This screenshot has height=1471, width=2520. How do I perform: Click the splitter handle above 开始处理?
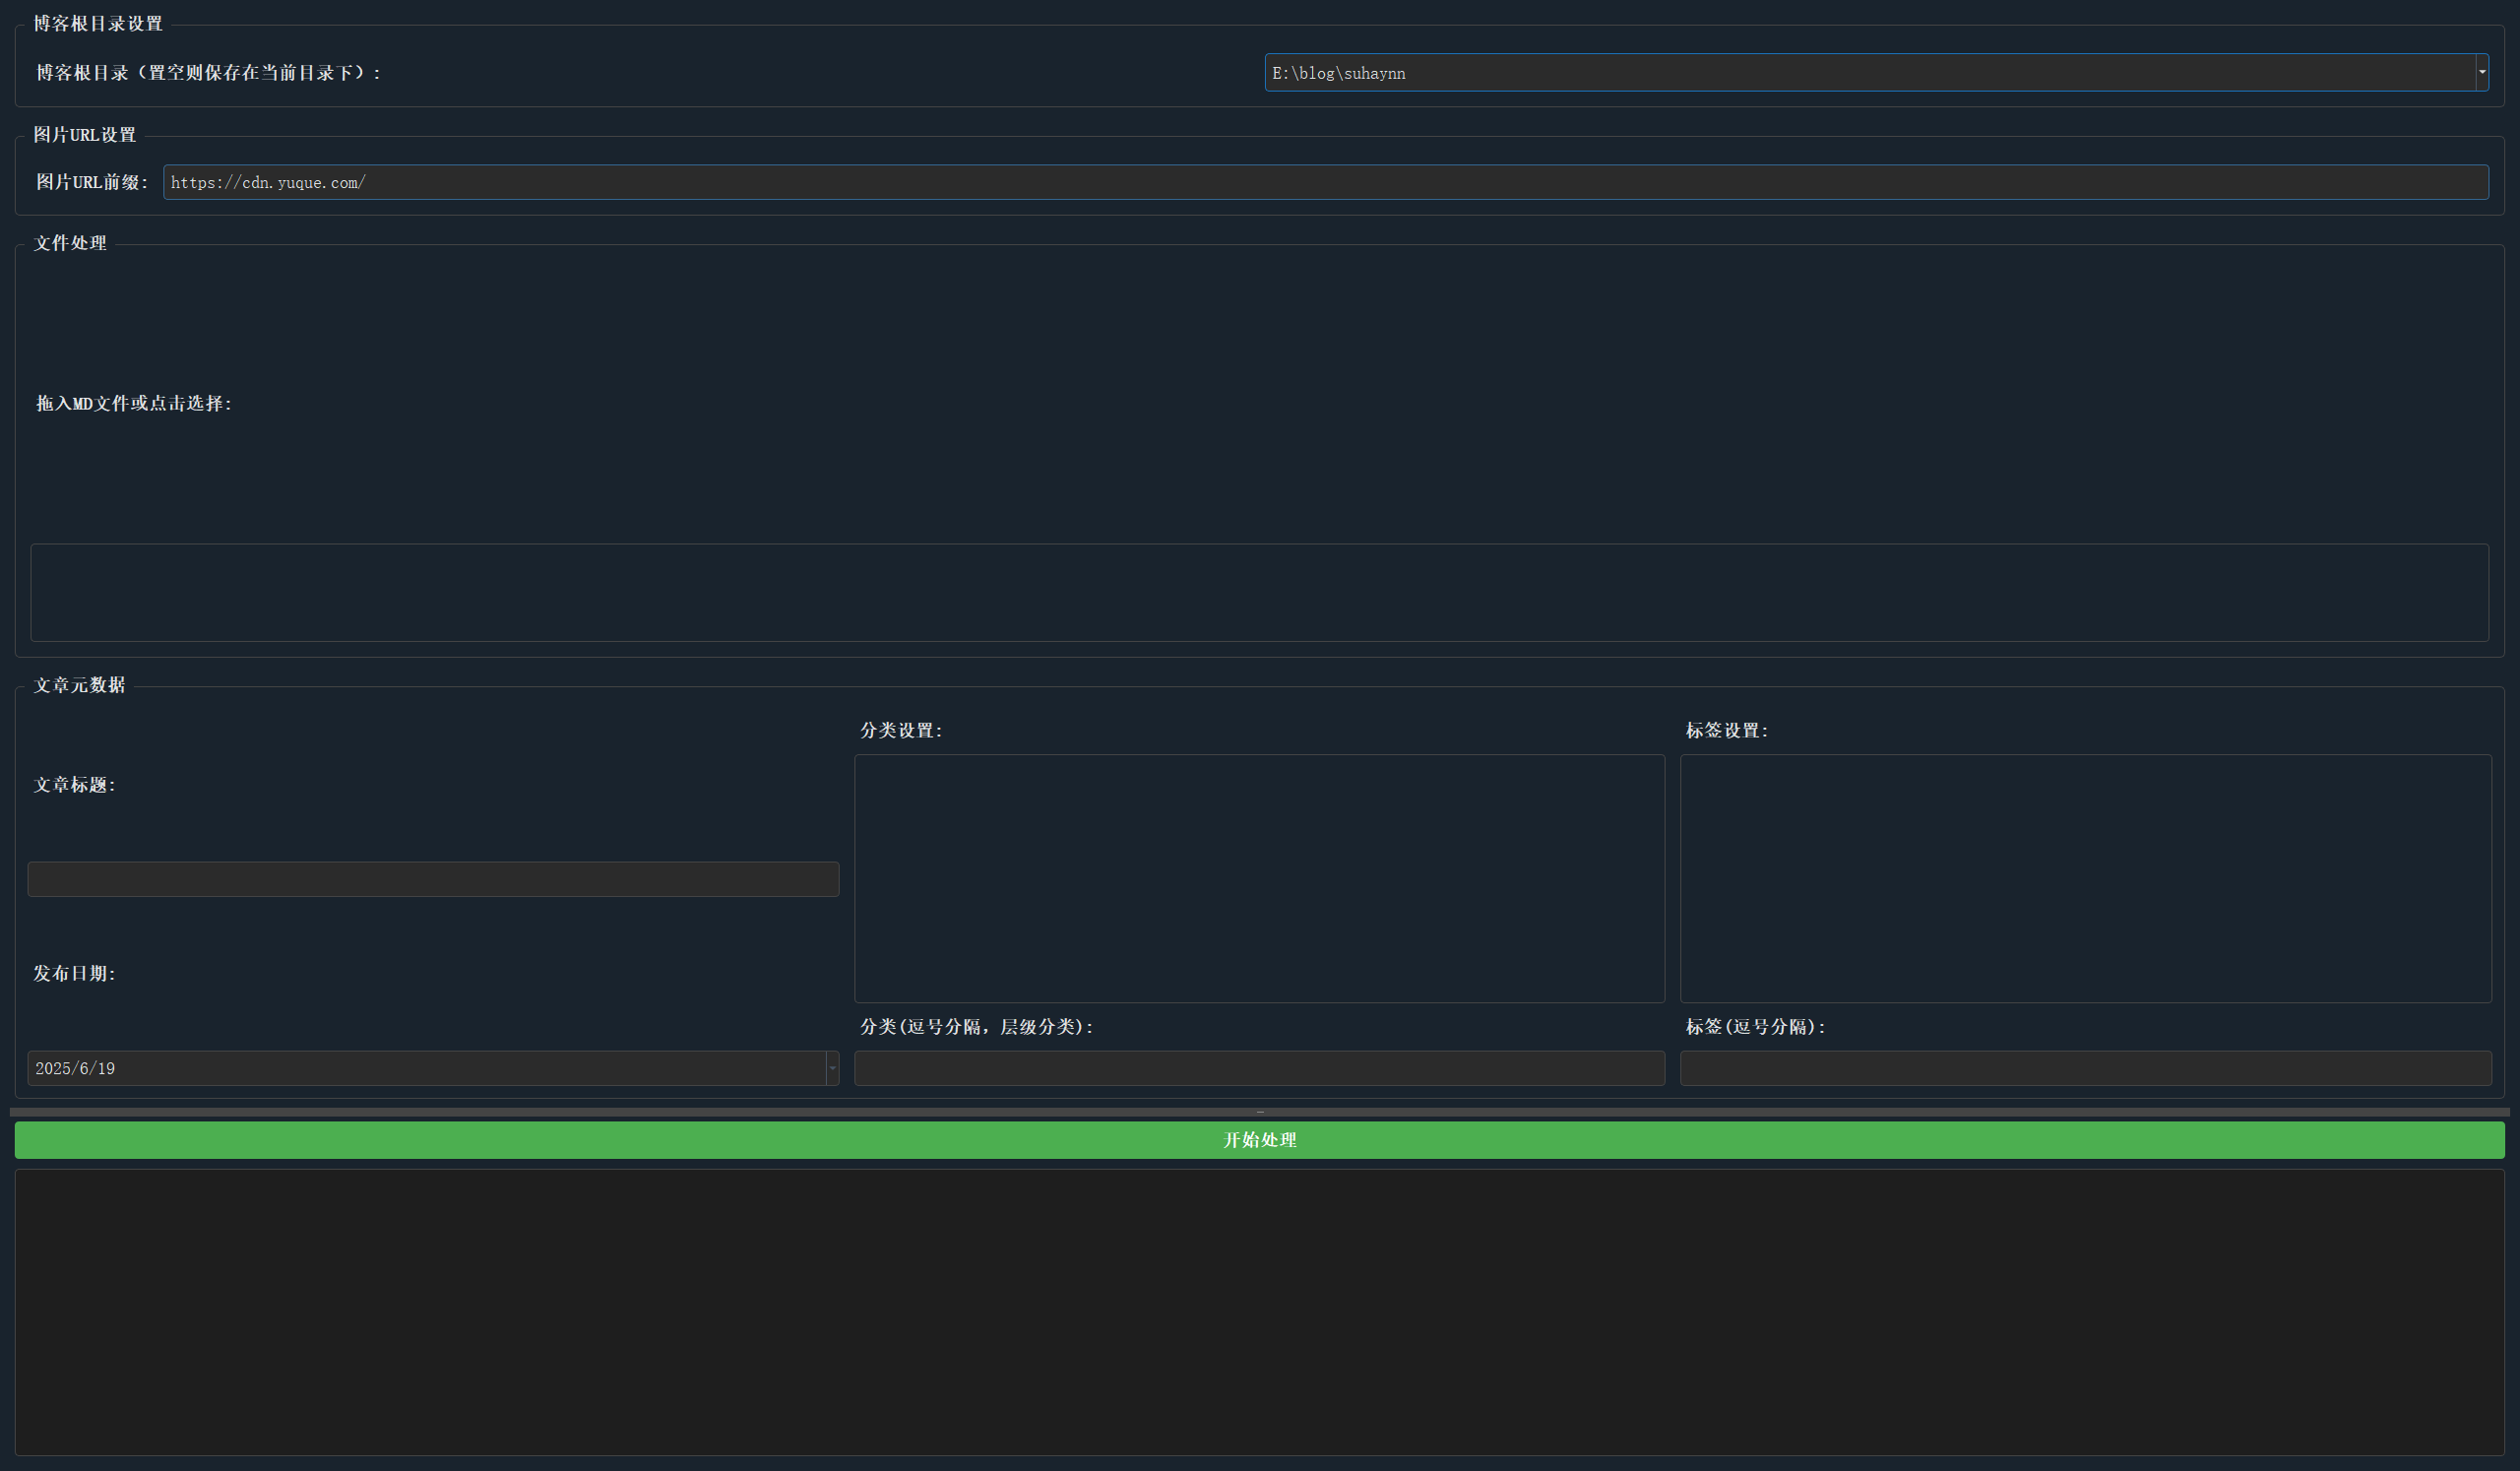(x=1260, y=1112)
